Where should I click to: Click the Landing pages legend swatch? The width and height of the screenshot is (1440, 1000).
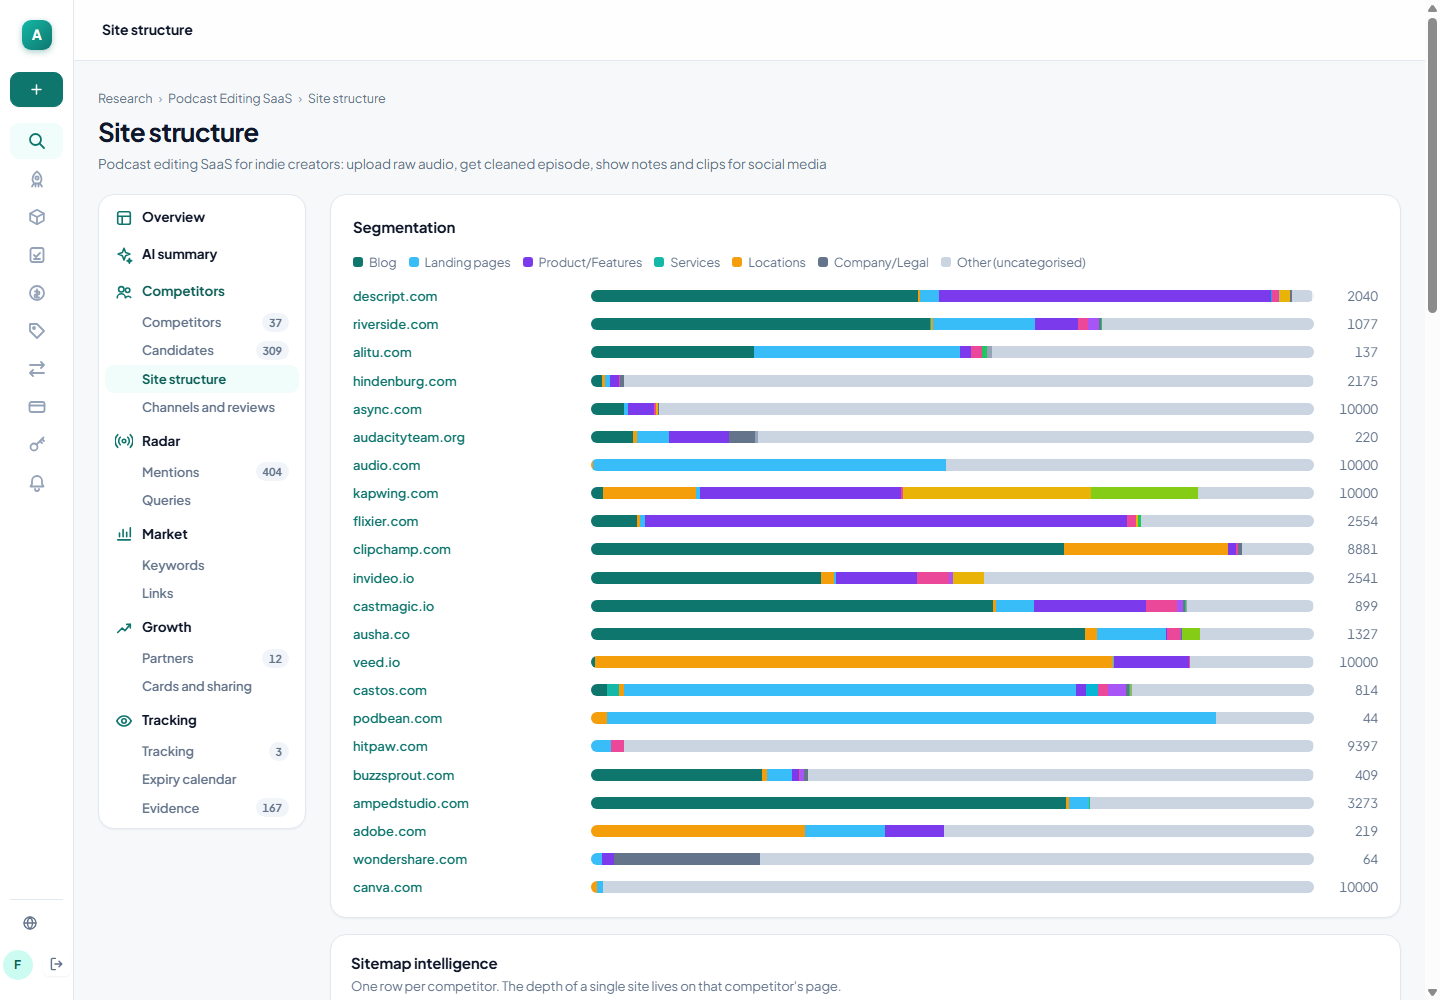pyautogui.click(x=414, y=262)
